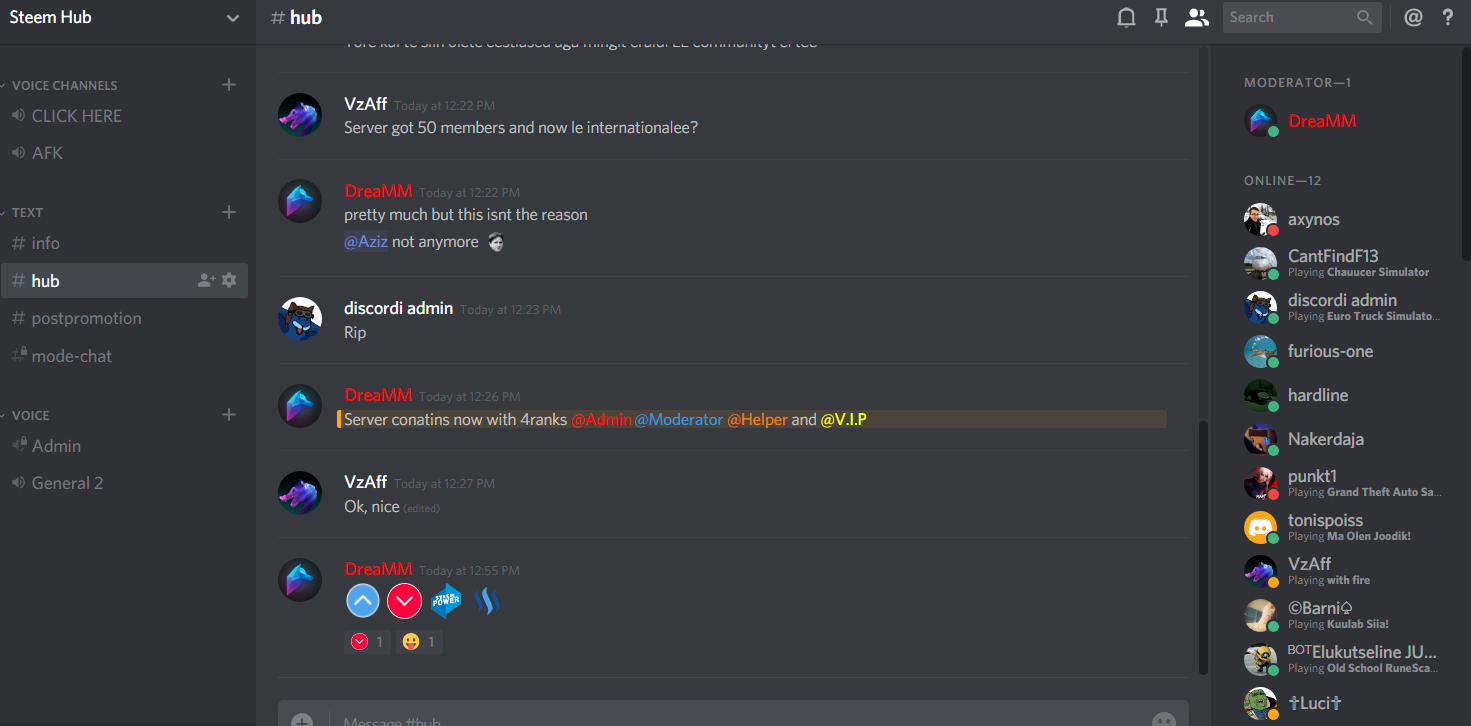Open recent mentions @ icon
This screenshot has width=1471, height=726.
(1413, 17)
